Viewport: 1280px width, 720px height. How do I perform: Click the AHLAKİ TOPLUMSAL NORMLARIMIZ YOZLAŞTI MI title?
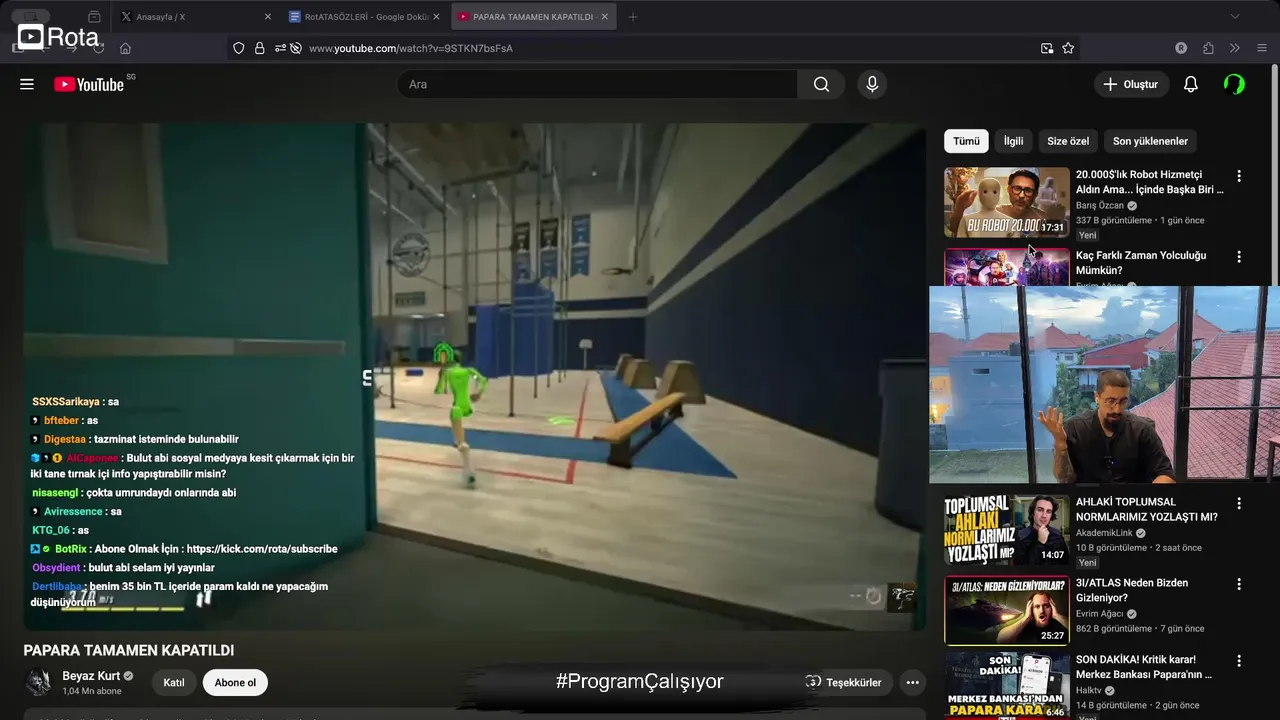1147,510
